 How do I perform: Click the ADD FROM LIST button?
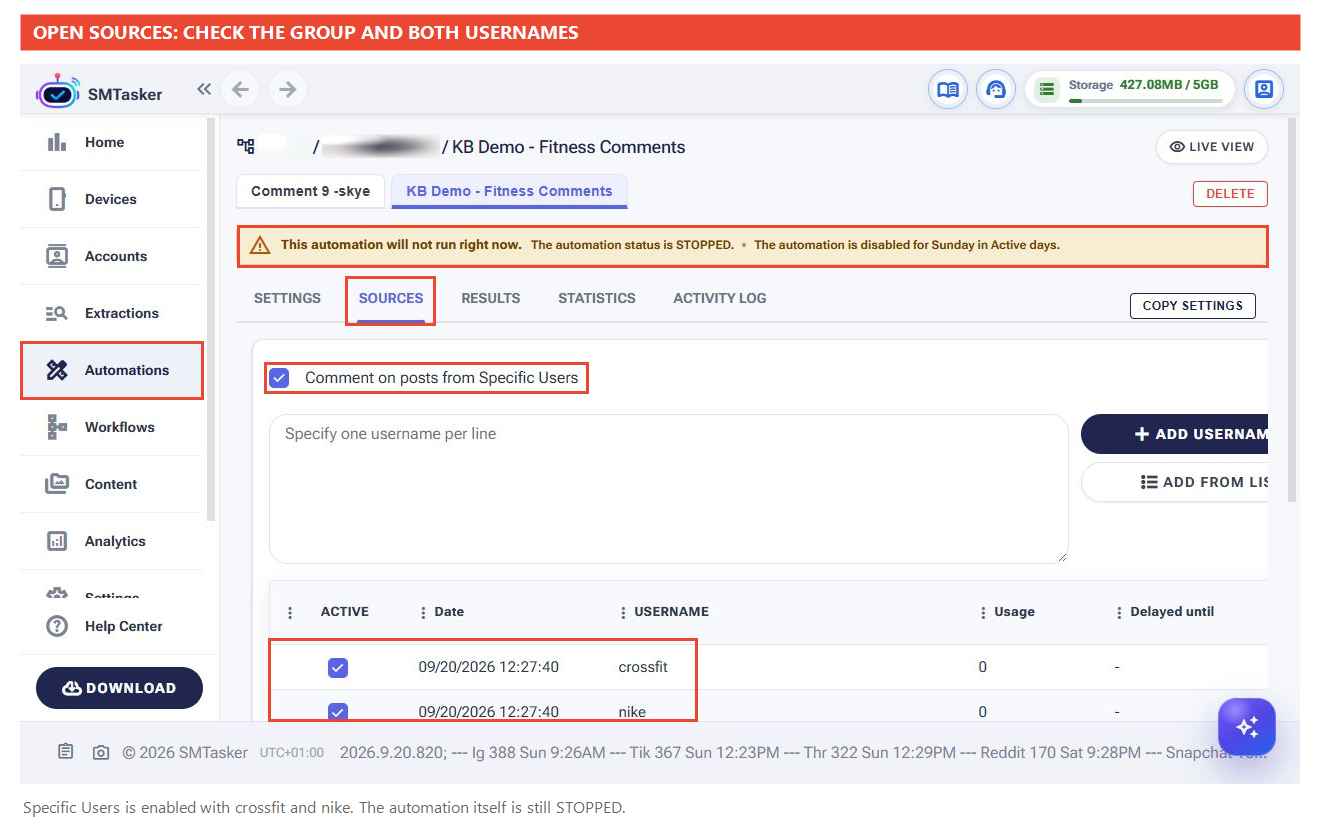[x=1174, y=482]
